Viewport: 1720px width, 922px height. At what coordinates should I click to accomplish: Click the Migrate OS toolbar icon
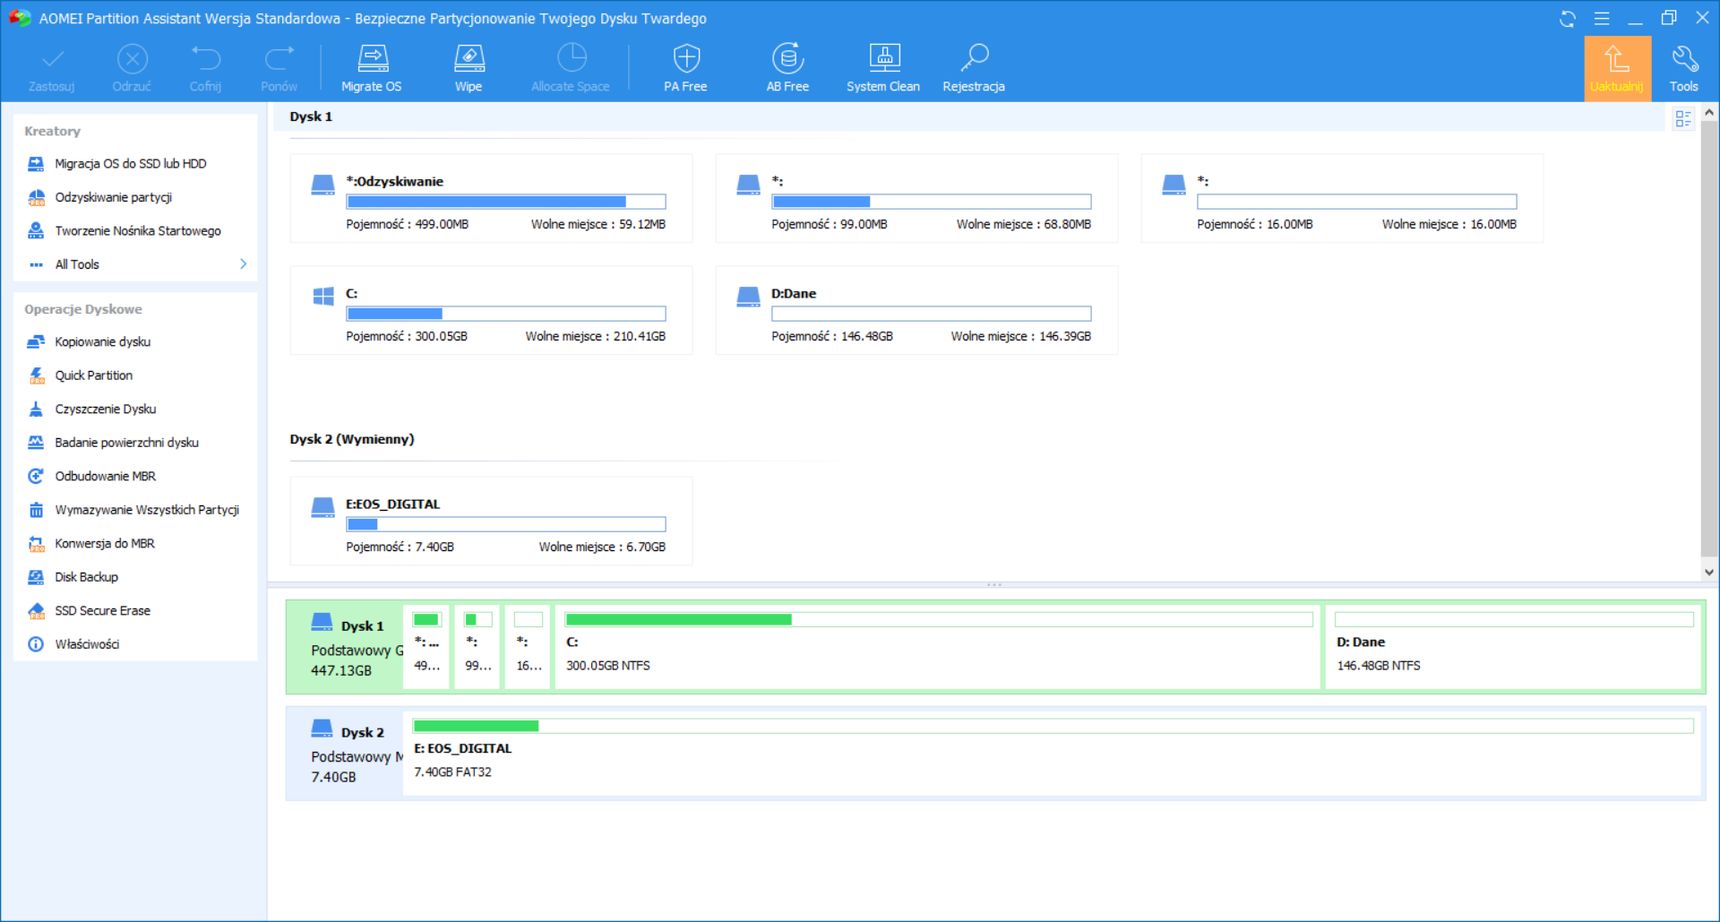point(372,68)
